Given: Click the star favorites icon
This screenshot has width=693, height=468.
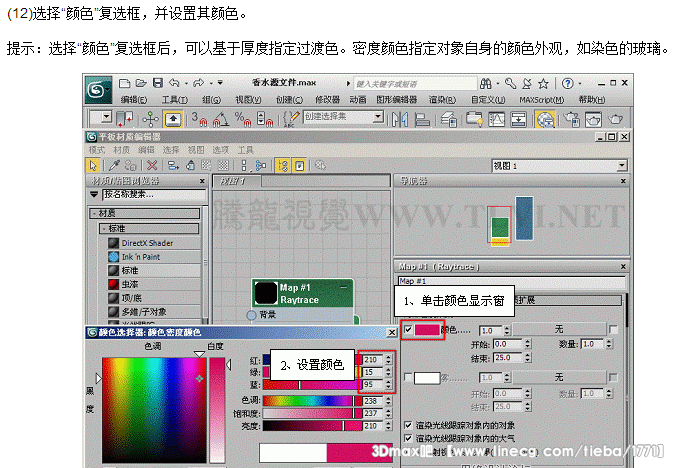Looking at the screenshot, I should pos(543,83).
